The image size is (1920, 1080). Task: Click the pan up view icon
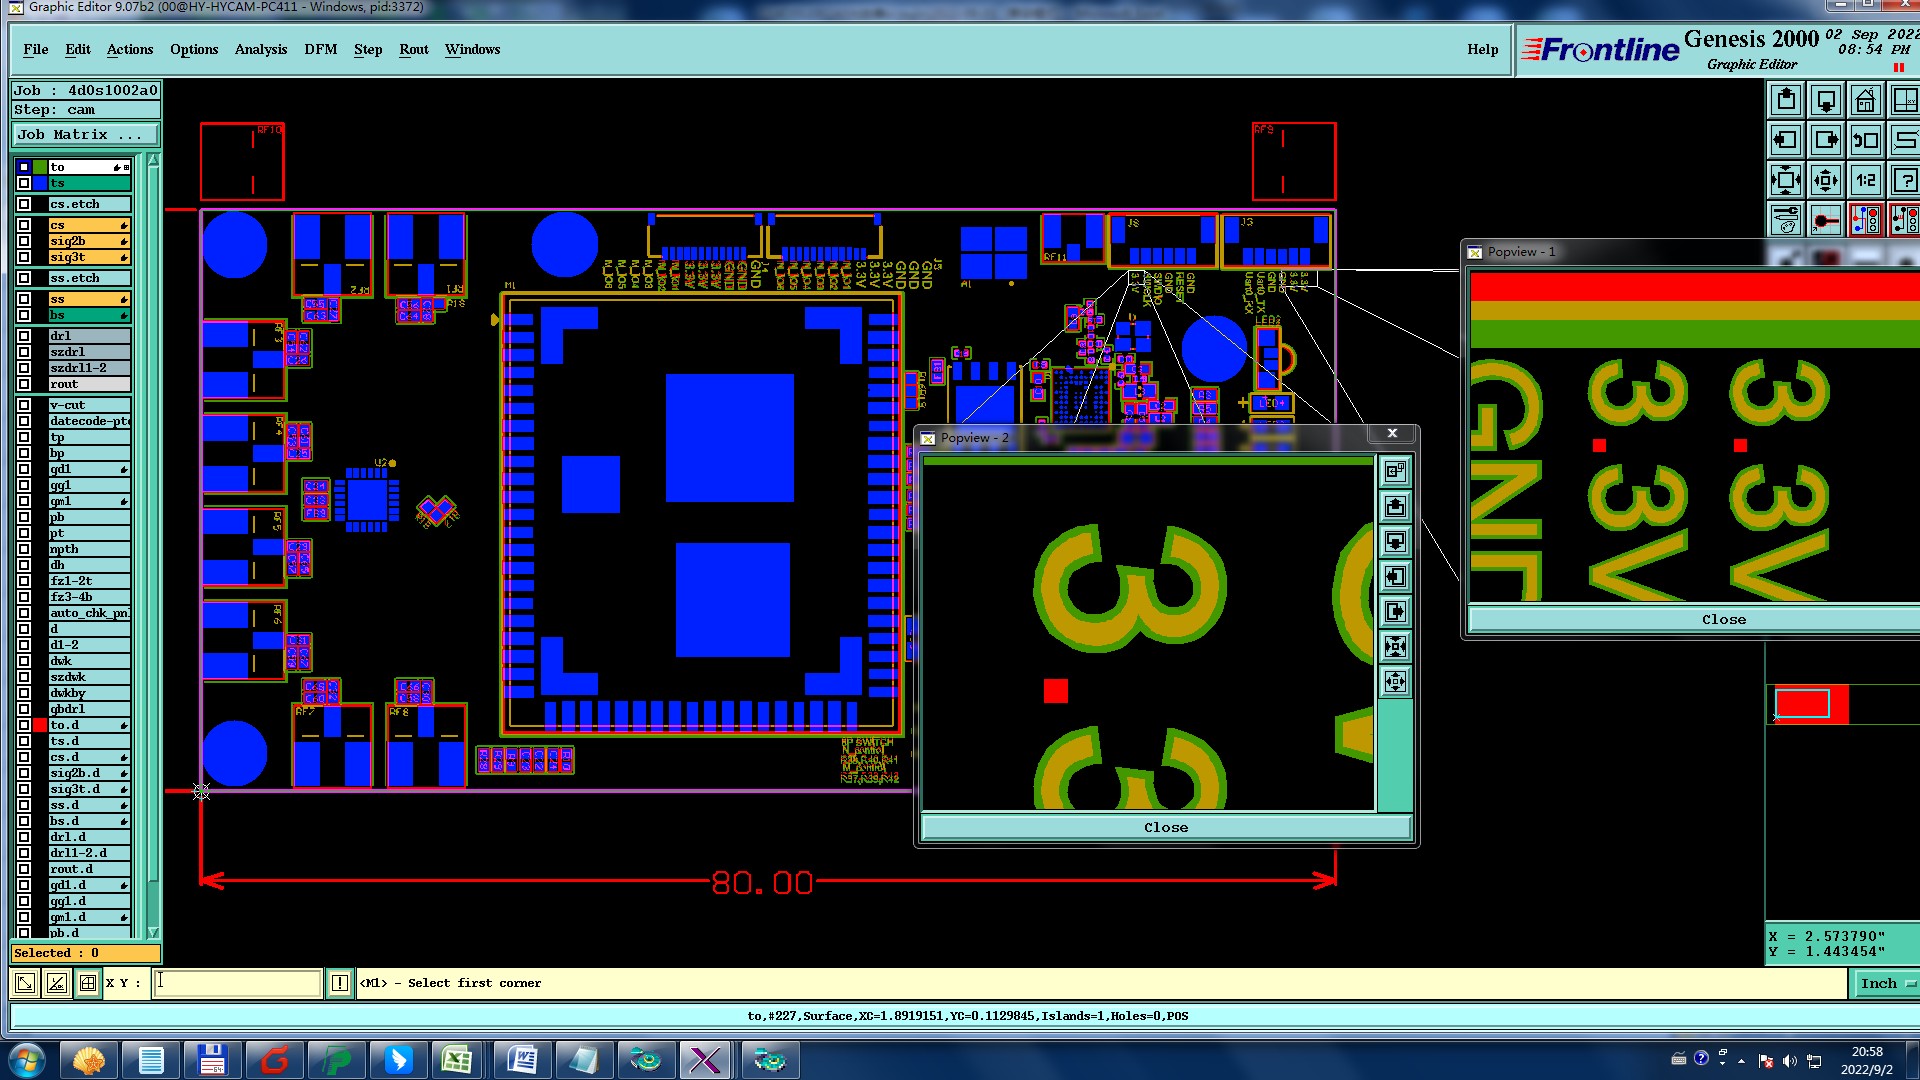pos(1786,100)
